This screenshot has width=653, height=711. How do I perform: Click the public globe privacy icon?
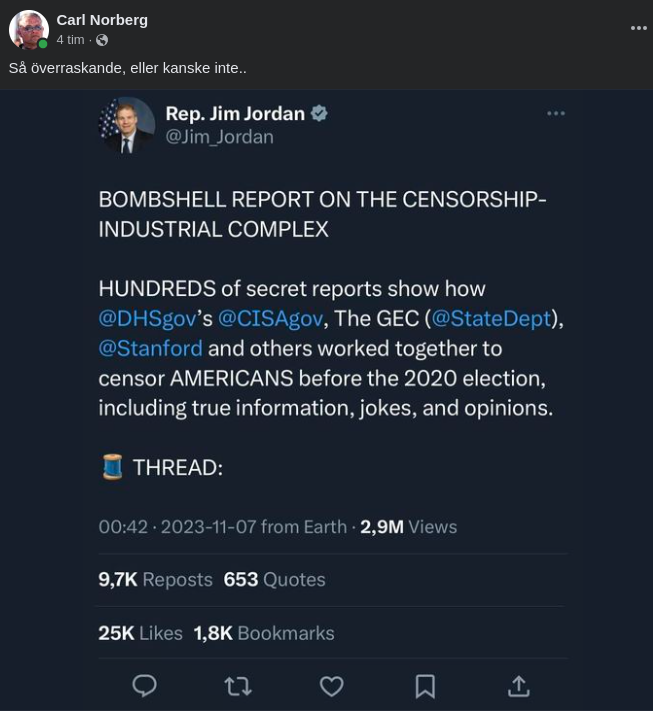pos(102,40)
